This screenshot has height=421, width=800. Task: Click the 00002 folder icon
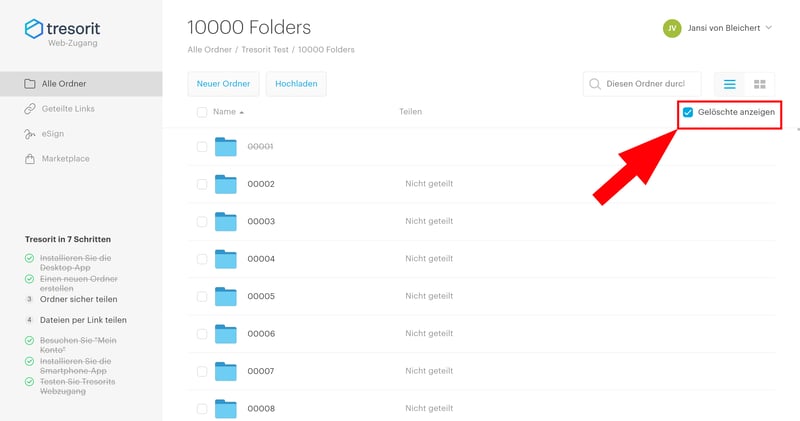[226, 184]
